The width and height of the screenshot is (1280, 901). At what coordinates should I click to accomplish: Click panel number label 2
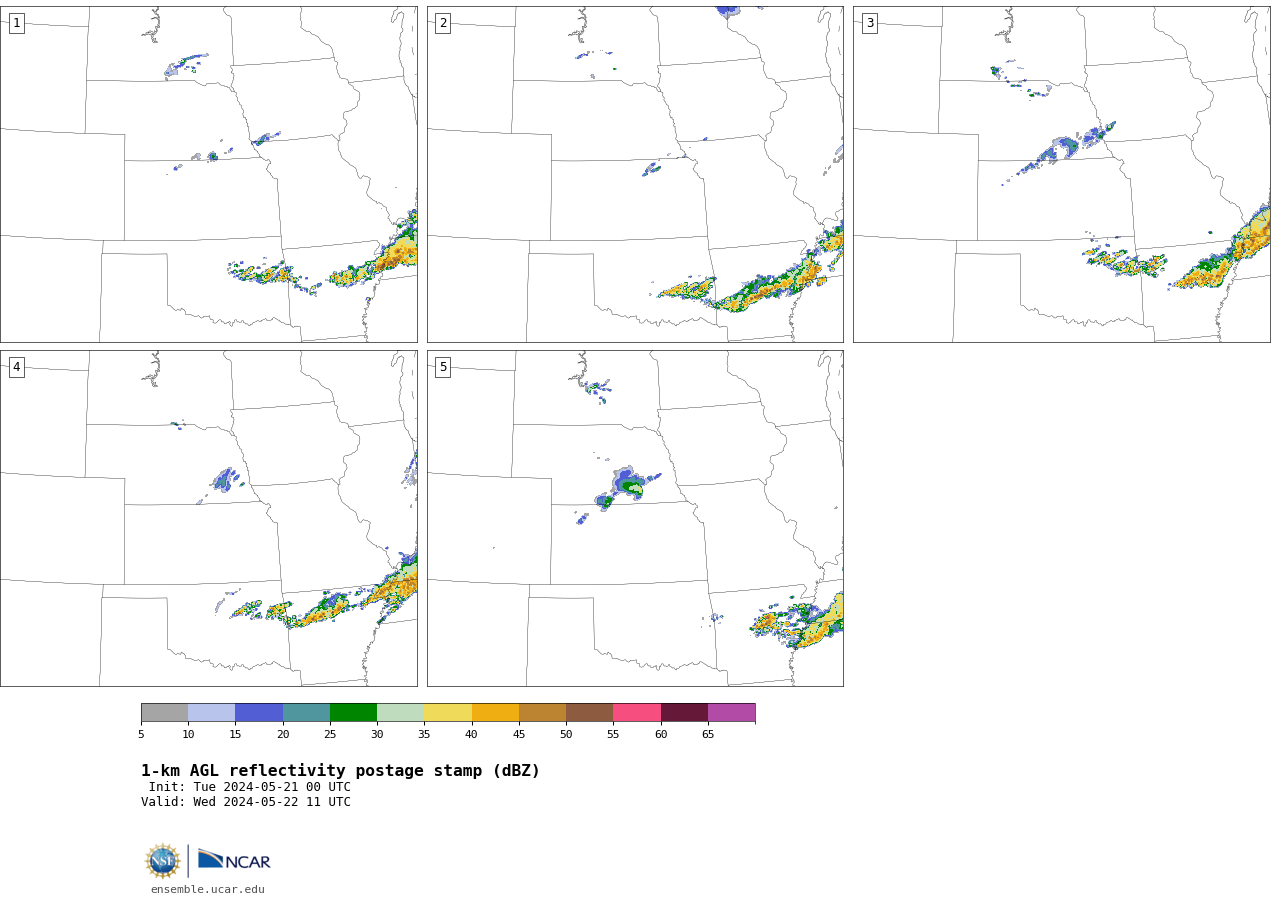click(443, 23)
